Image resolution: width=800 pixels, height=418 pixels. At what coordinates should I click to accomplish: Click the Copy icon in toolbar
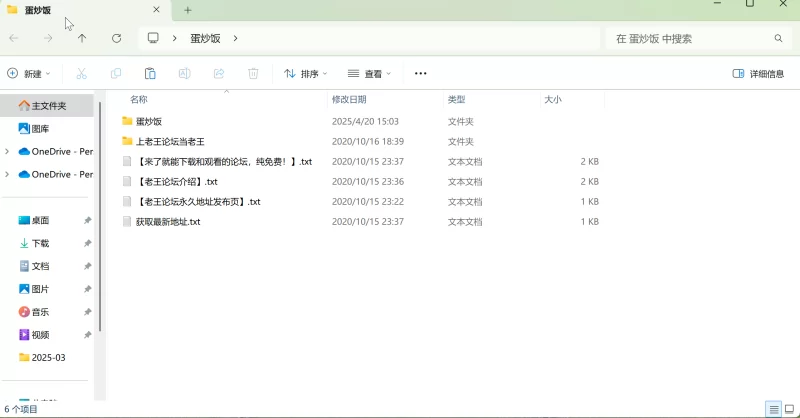[116, 74]
